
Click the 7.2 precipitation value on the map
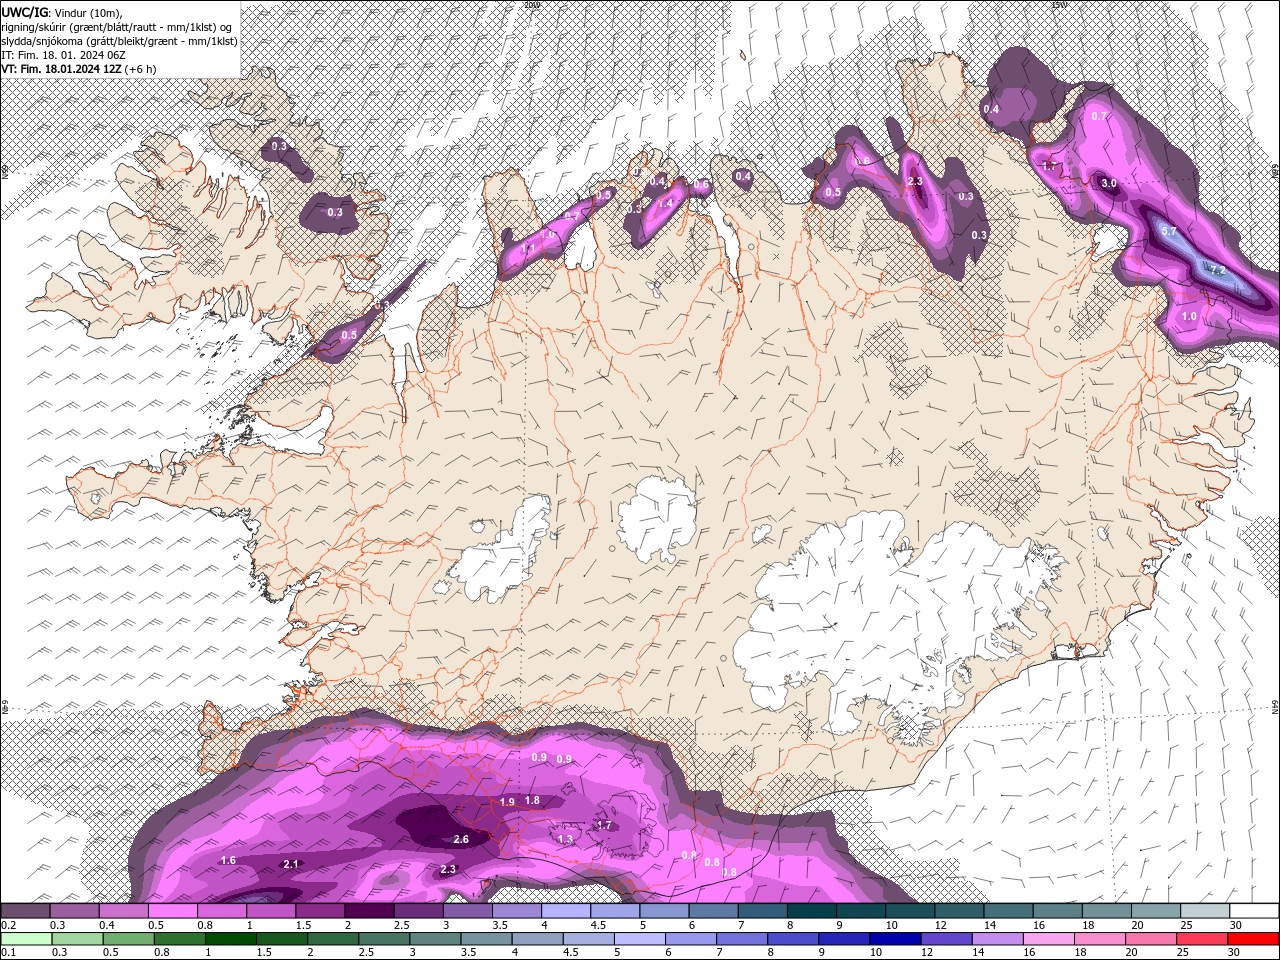[1218, 270]
